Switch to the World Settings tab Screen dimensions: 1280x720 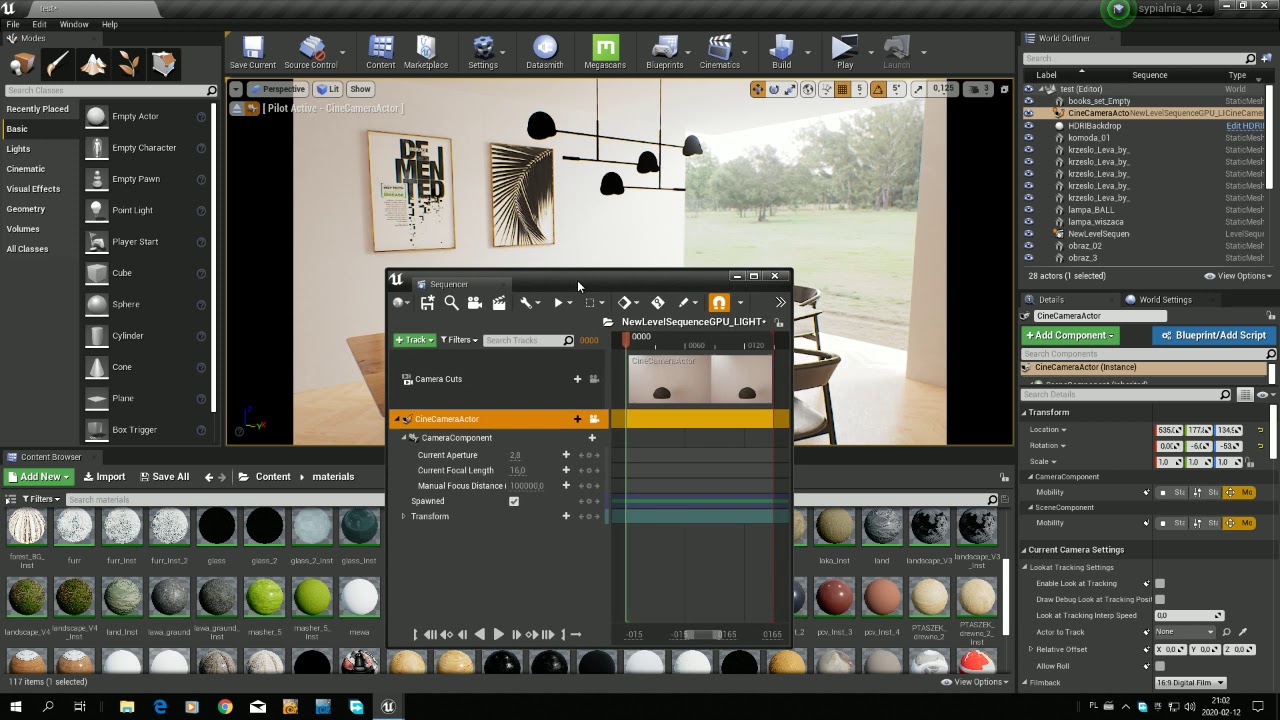point(1165,300)
